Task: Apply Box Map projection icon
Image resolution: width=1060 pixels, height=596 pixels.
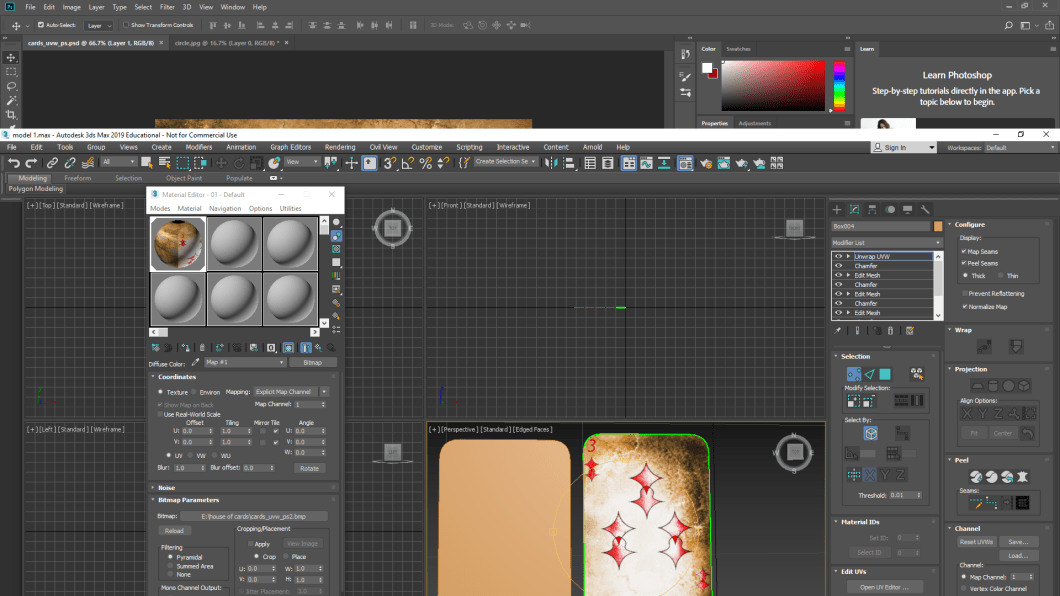Action: pos(1024,386)
